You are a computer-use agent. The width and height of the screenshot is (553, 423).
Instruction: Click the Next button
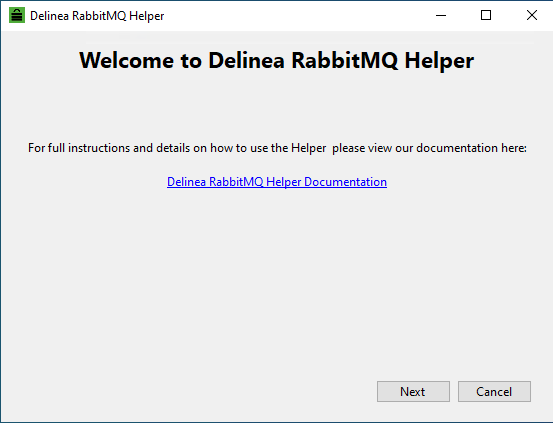[x=413, y=392]
